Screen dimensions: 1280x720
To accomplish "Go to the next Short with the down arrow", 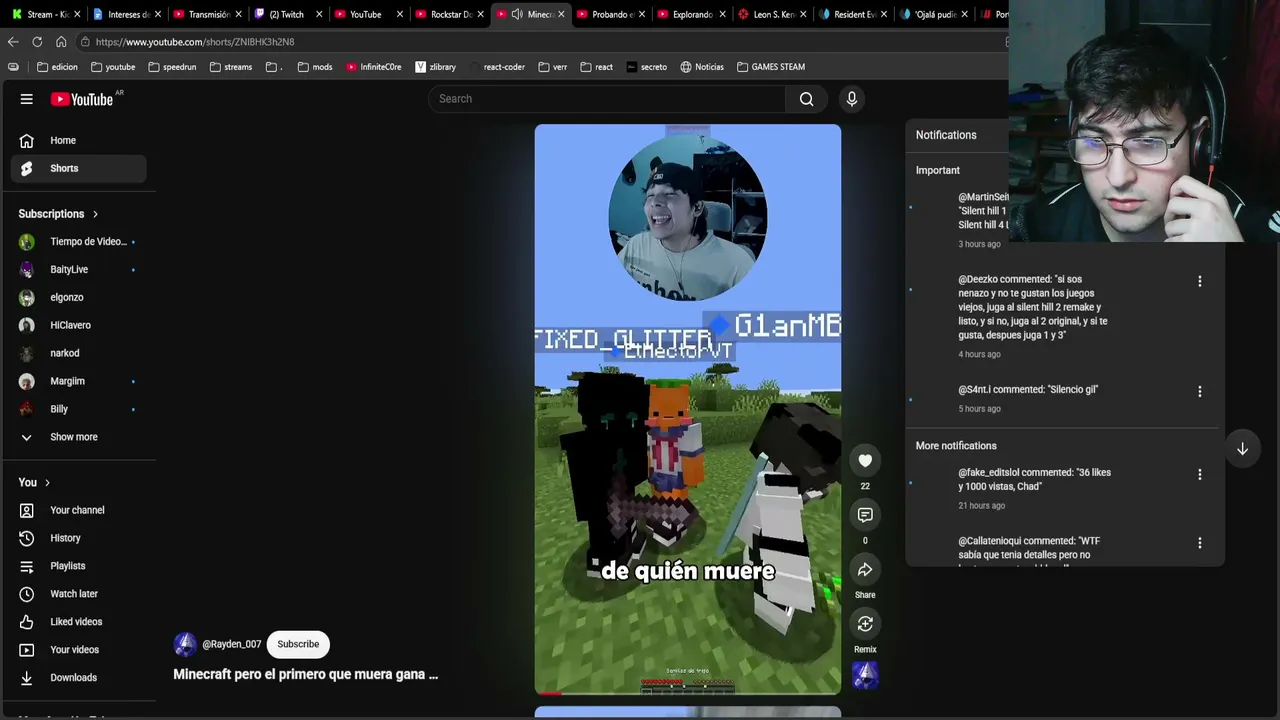I will tap(1242, 449).
